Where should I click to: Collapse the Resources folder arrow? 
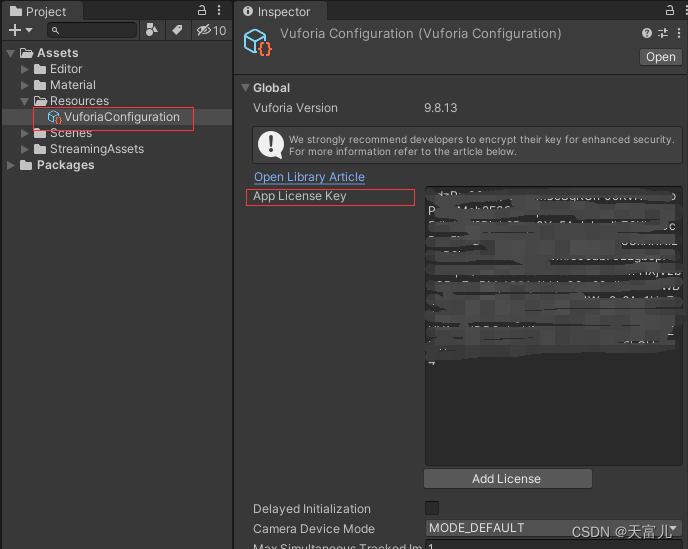[25, 101]
